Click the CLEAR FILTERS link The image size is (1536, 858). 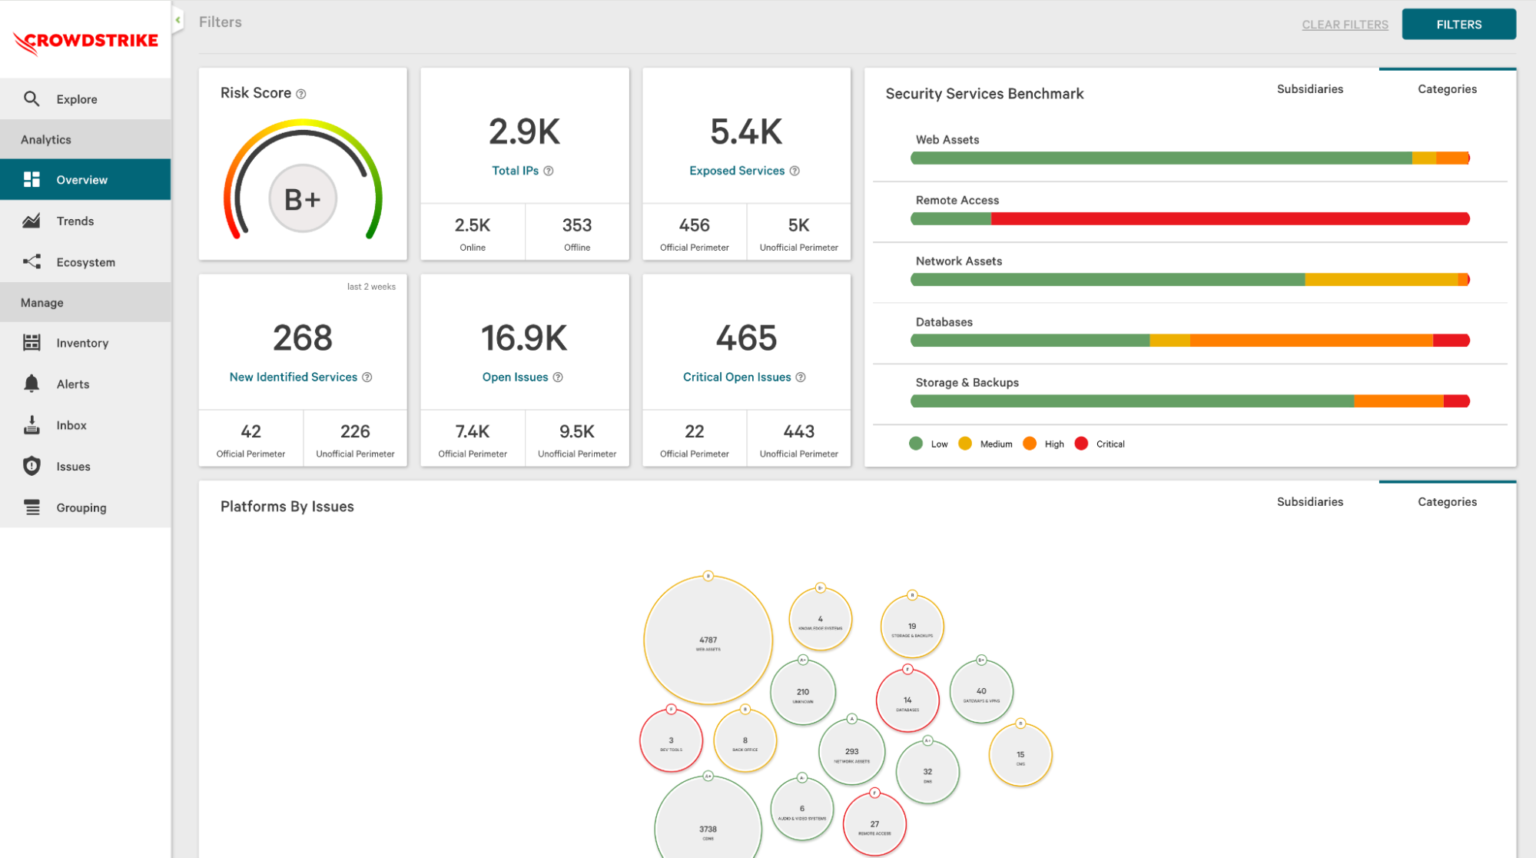point(1344,24)
